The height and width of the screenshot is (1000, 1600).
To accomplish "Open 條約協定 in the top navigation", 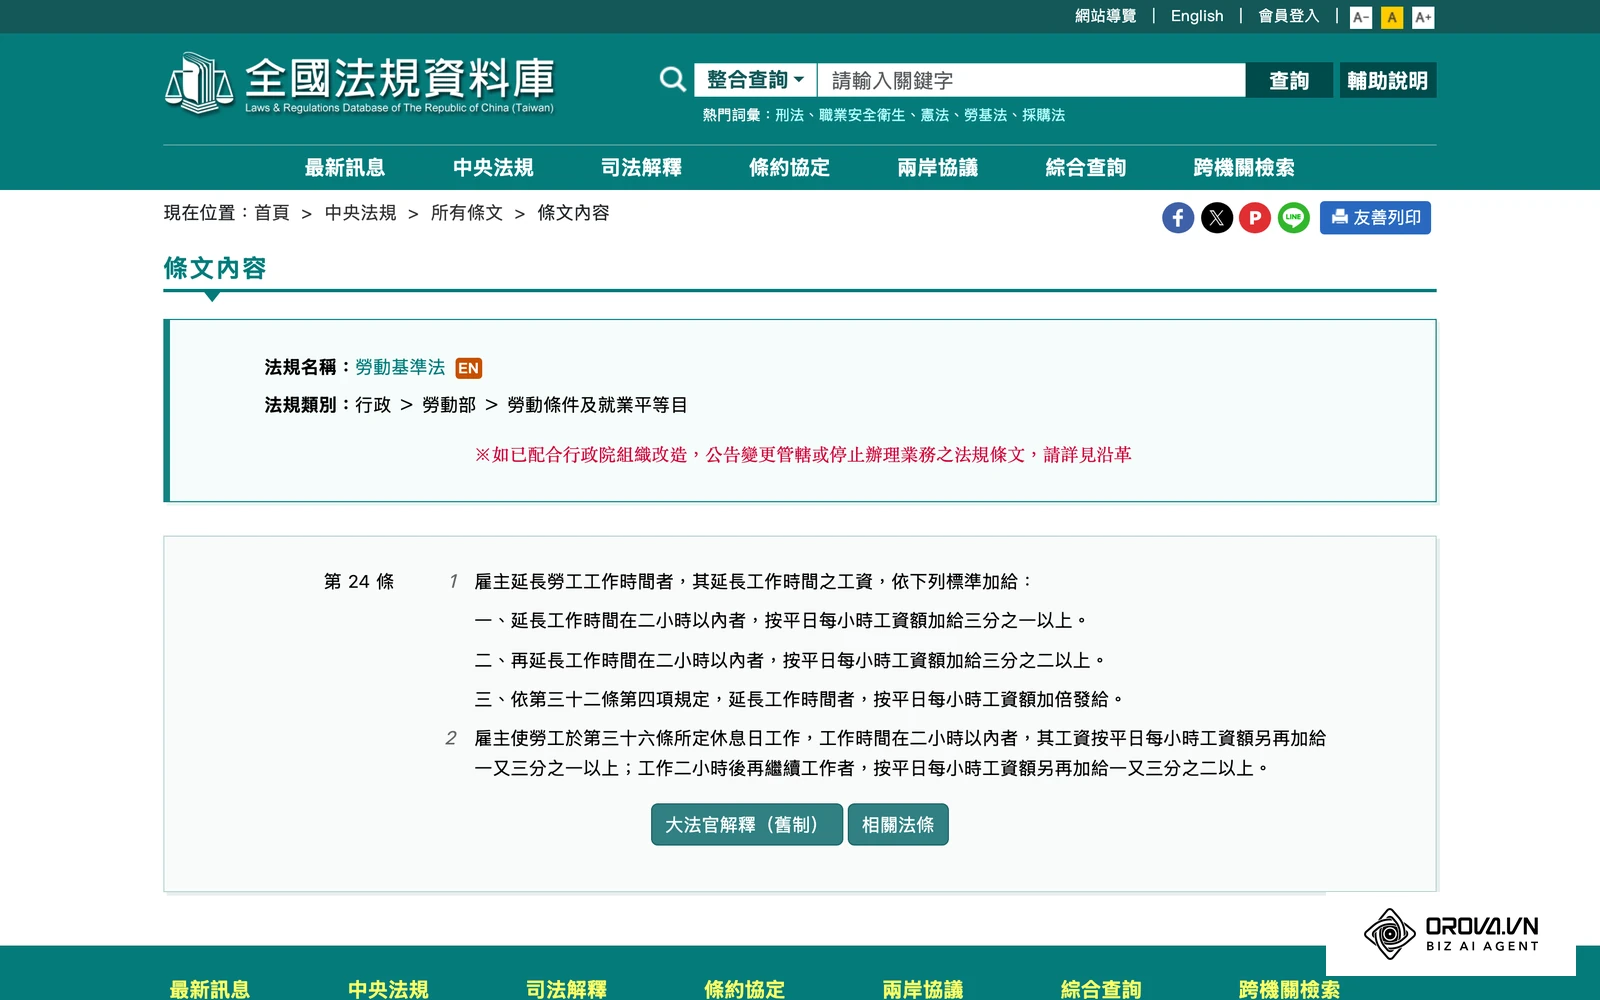I will click(788, 167).
